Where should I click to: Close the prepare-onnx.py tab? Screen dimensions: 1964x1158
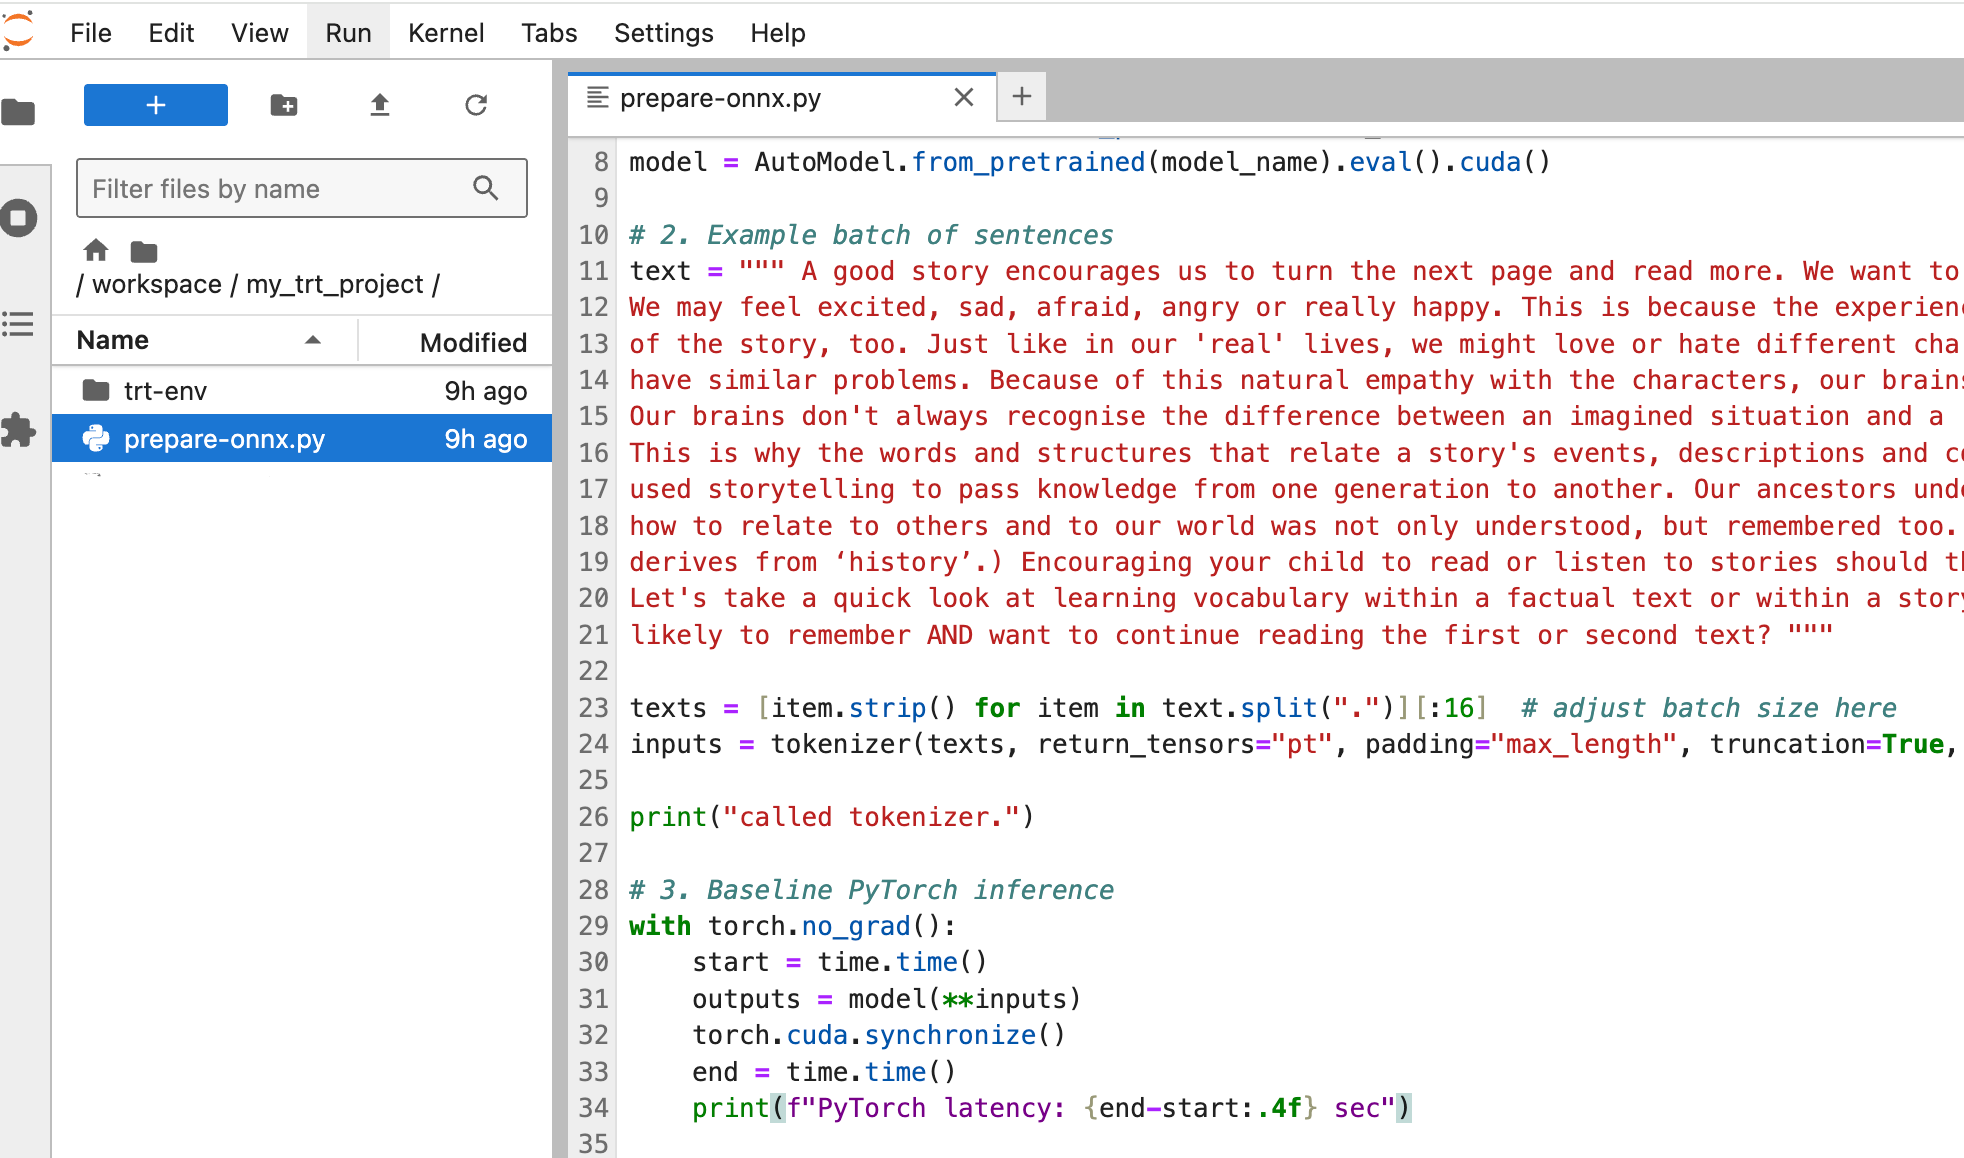tap(963, 98)
